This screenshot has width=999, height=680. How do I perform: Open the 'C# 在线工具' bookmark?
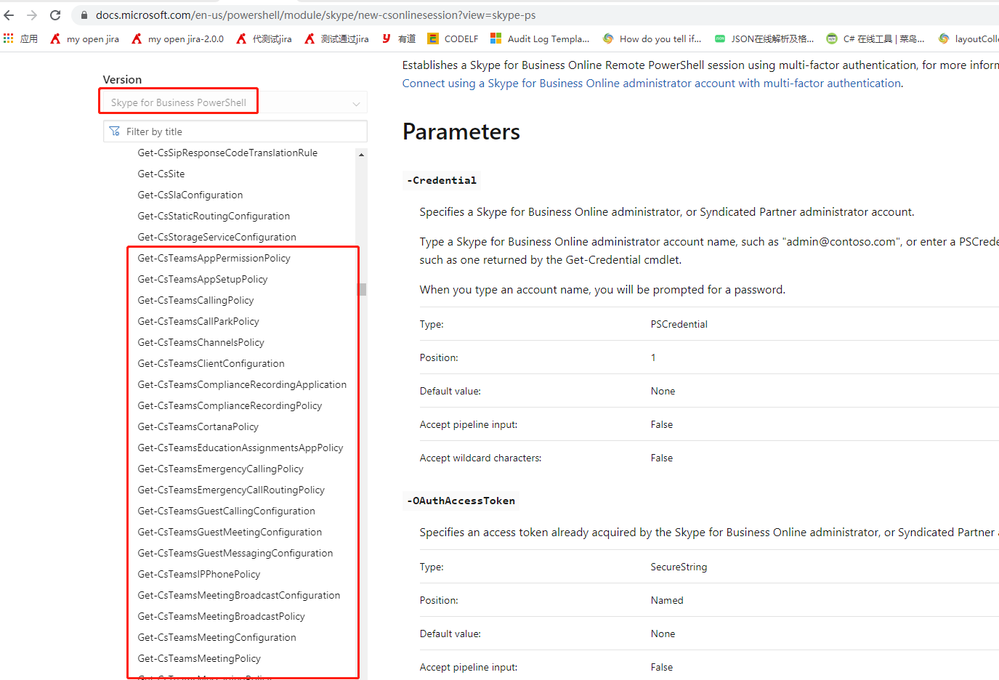click(876, 39)
